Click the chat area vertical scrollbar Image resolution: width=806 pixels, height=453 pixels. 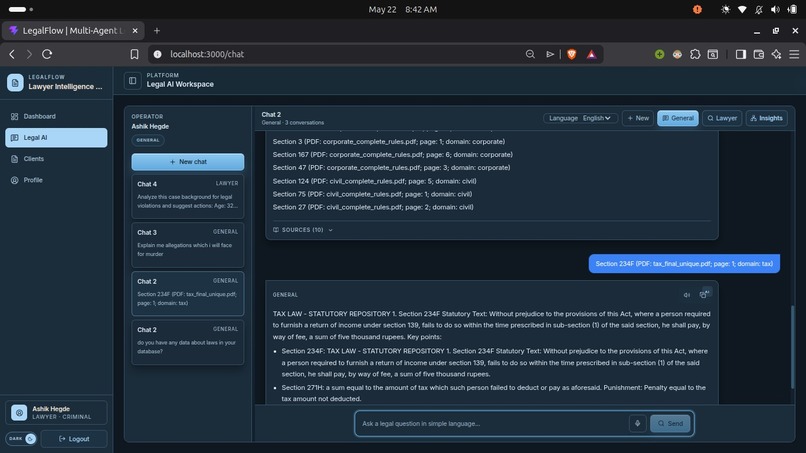[x=792, y=347]
